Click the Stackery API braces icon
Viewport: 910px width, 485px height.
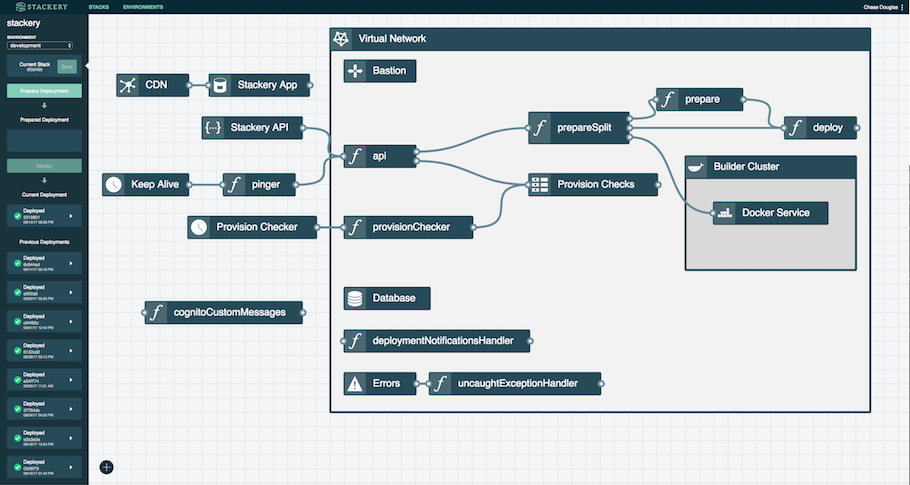coord(213,128)
